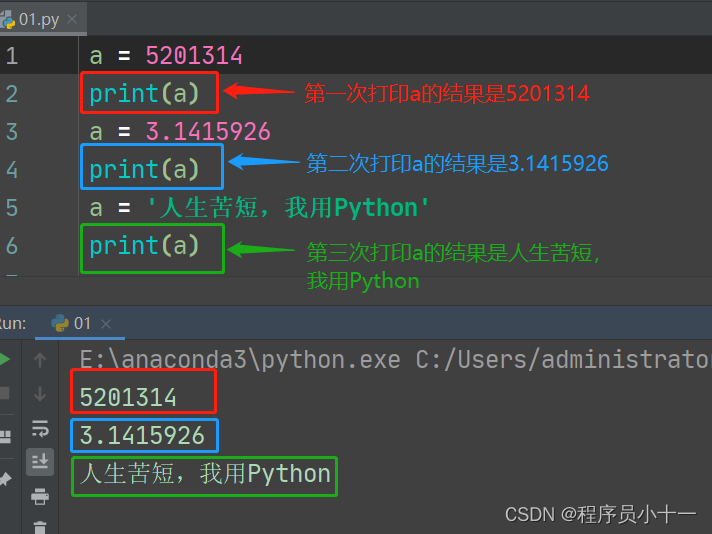Click line number 6 in the gutter

pyautogui.click(x=12, y=246)
